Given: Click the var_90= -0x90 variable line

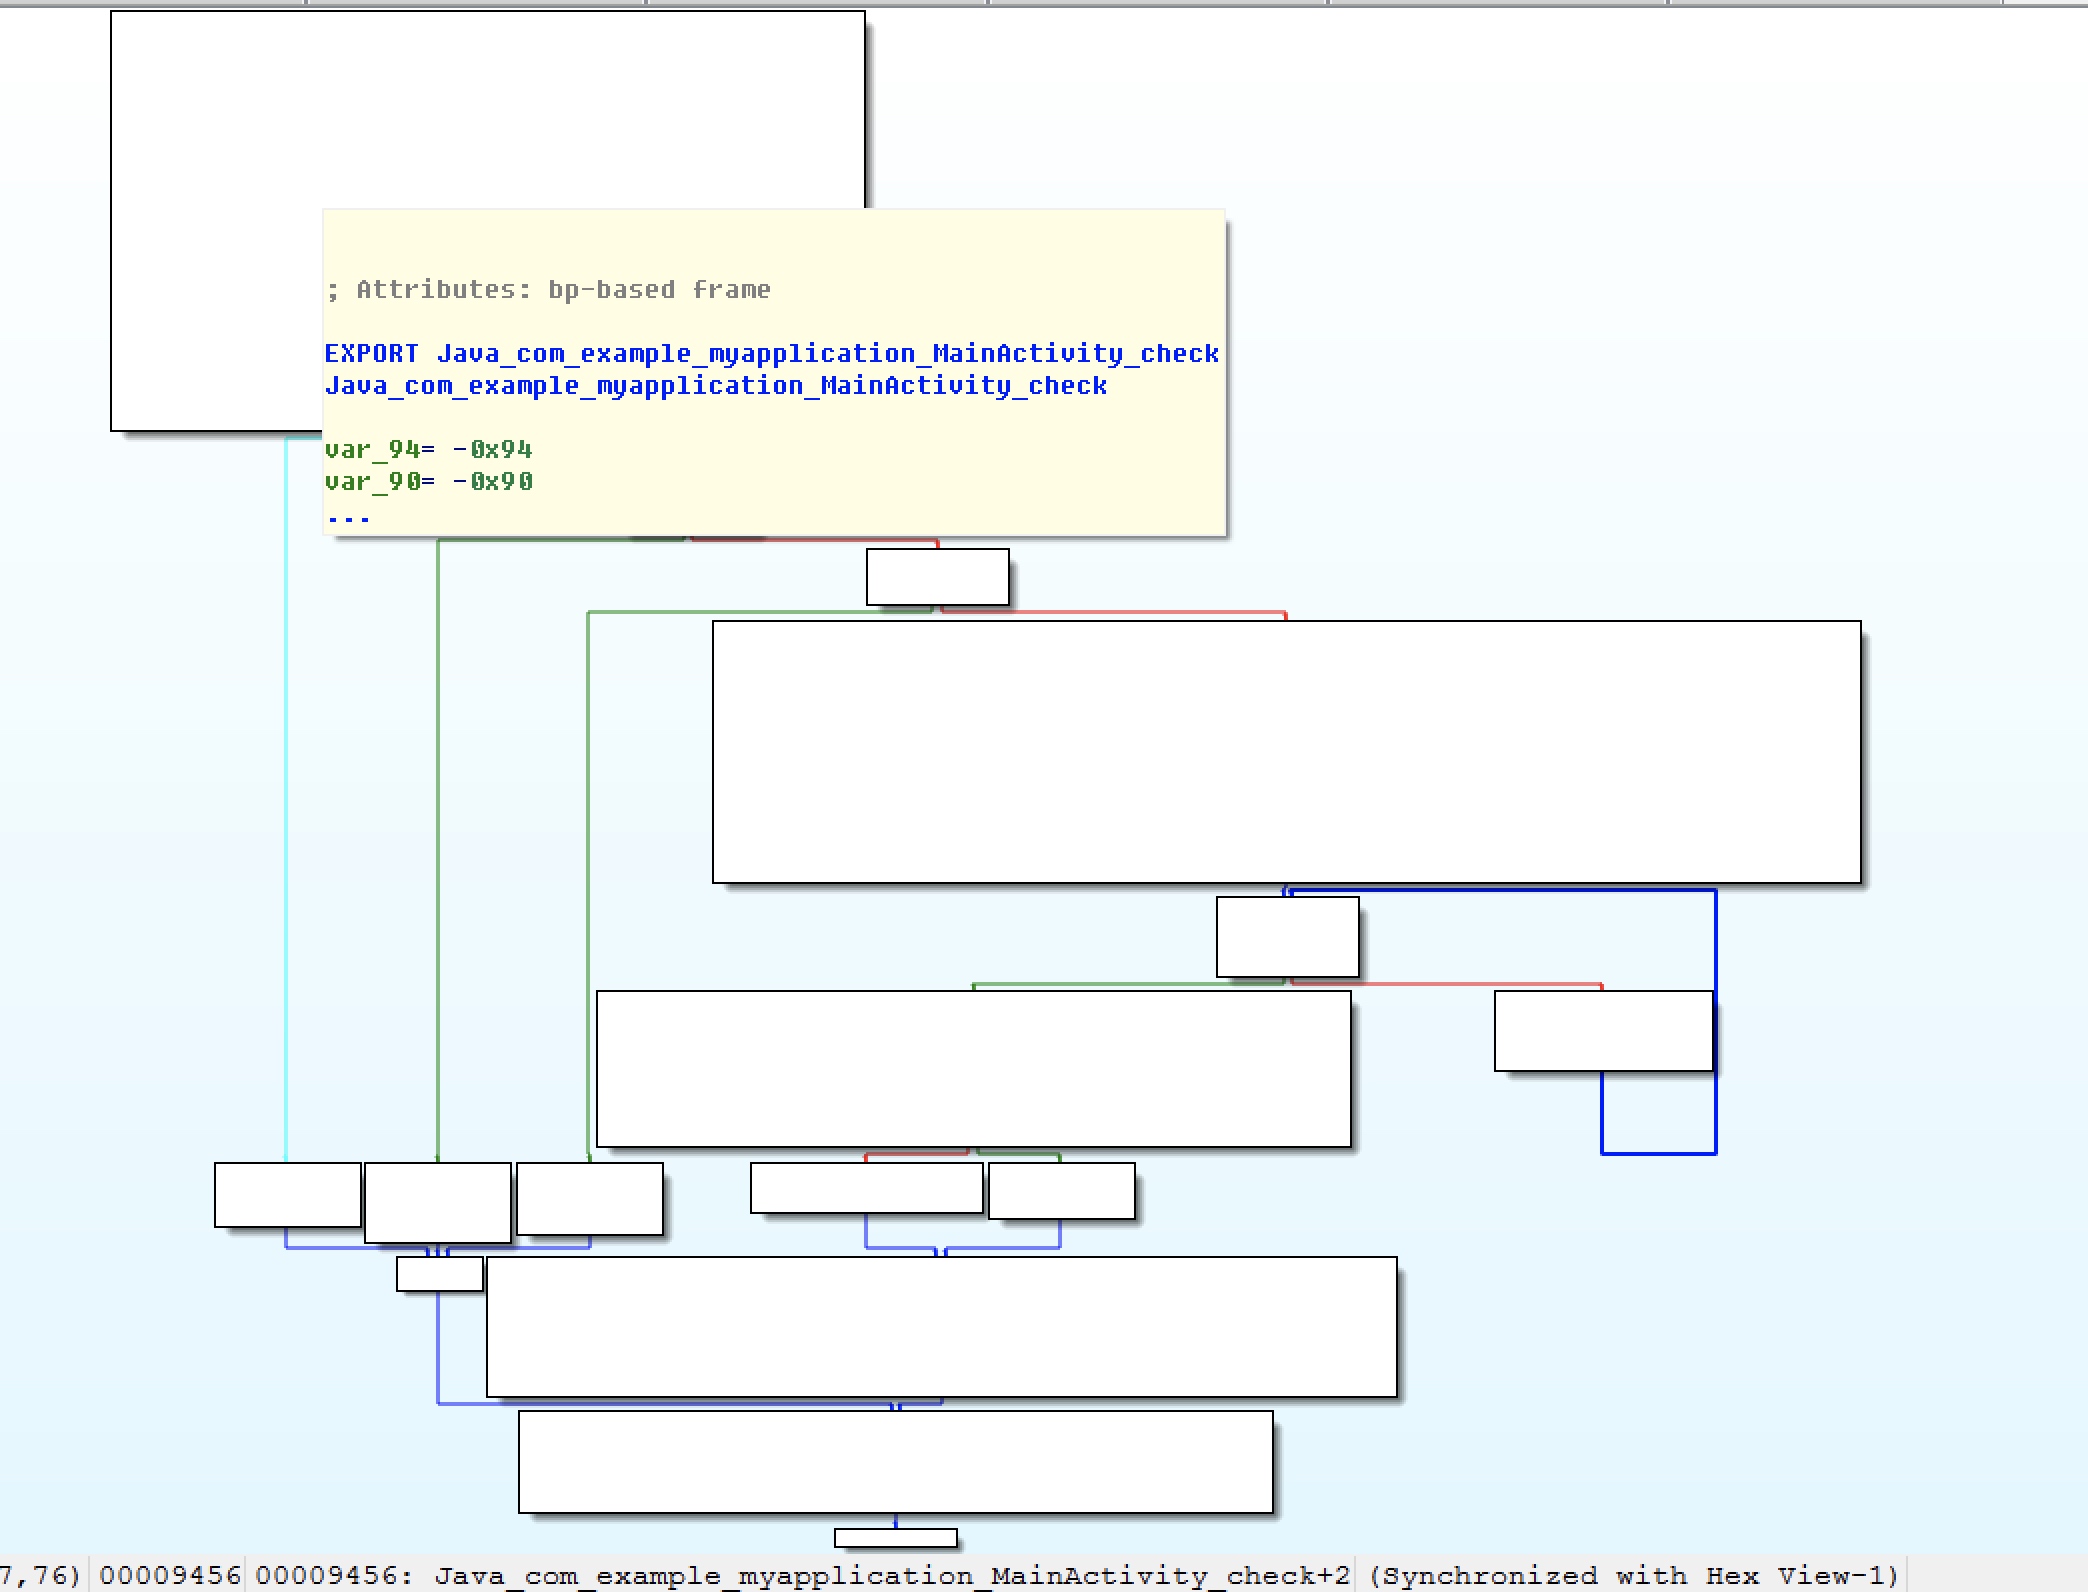Looking at the screenshot, I should pos(428,482).
